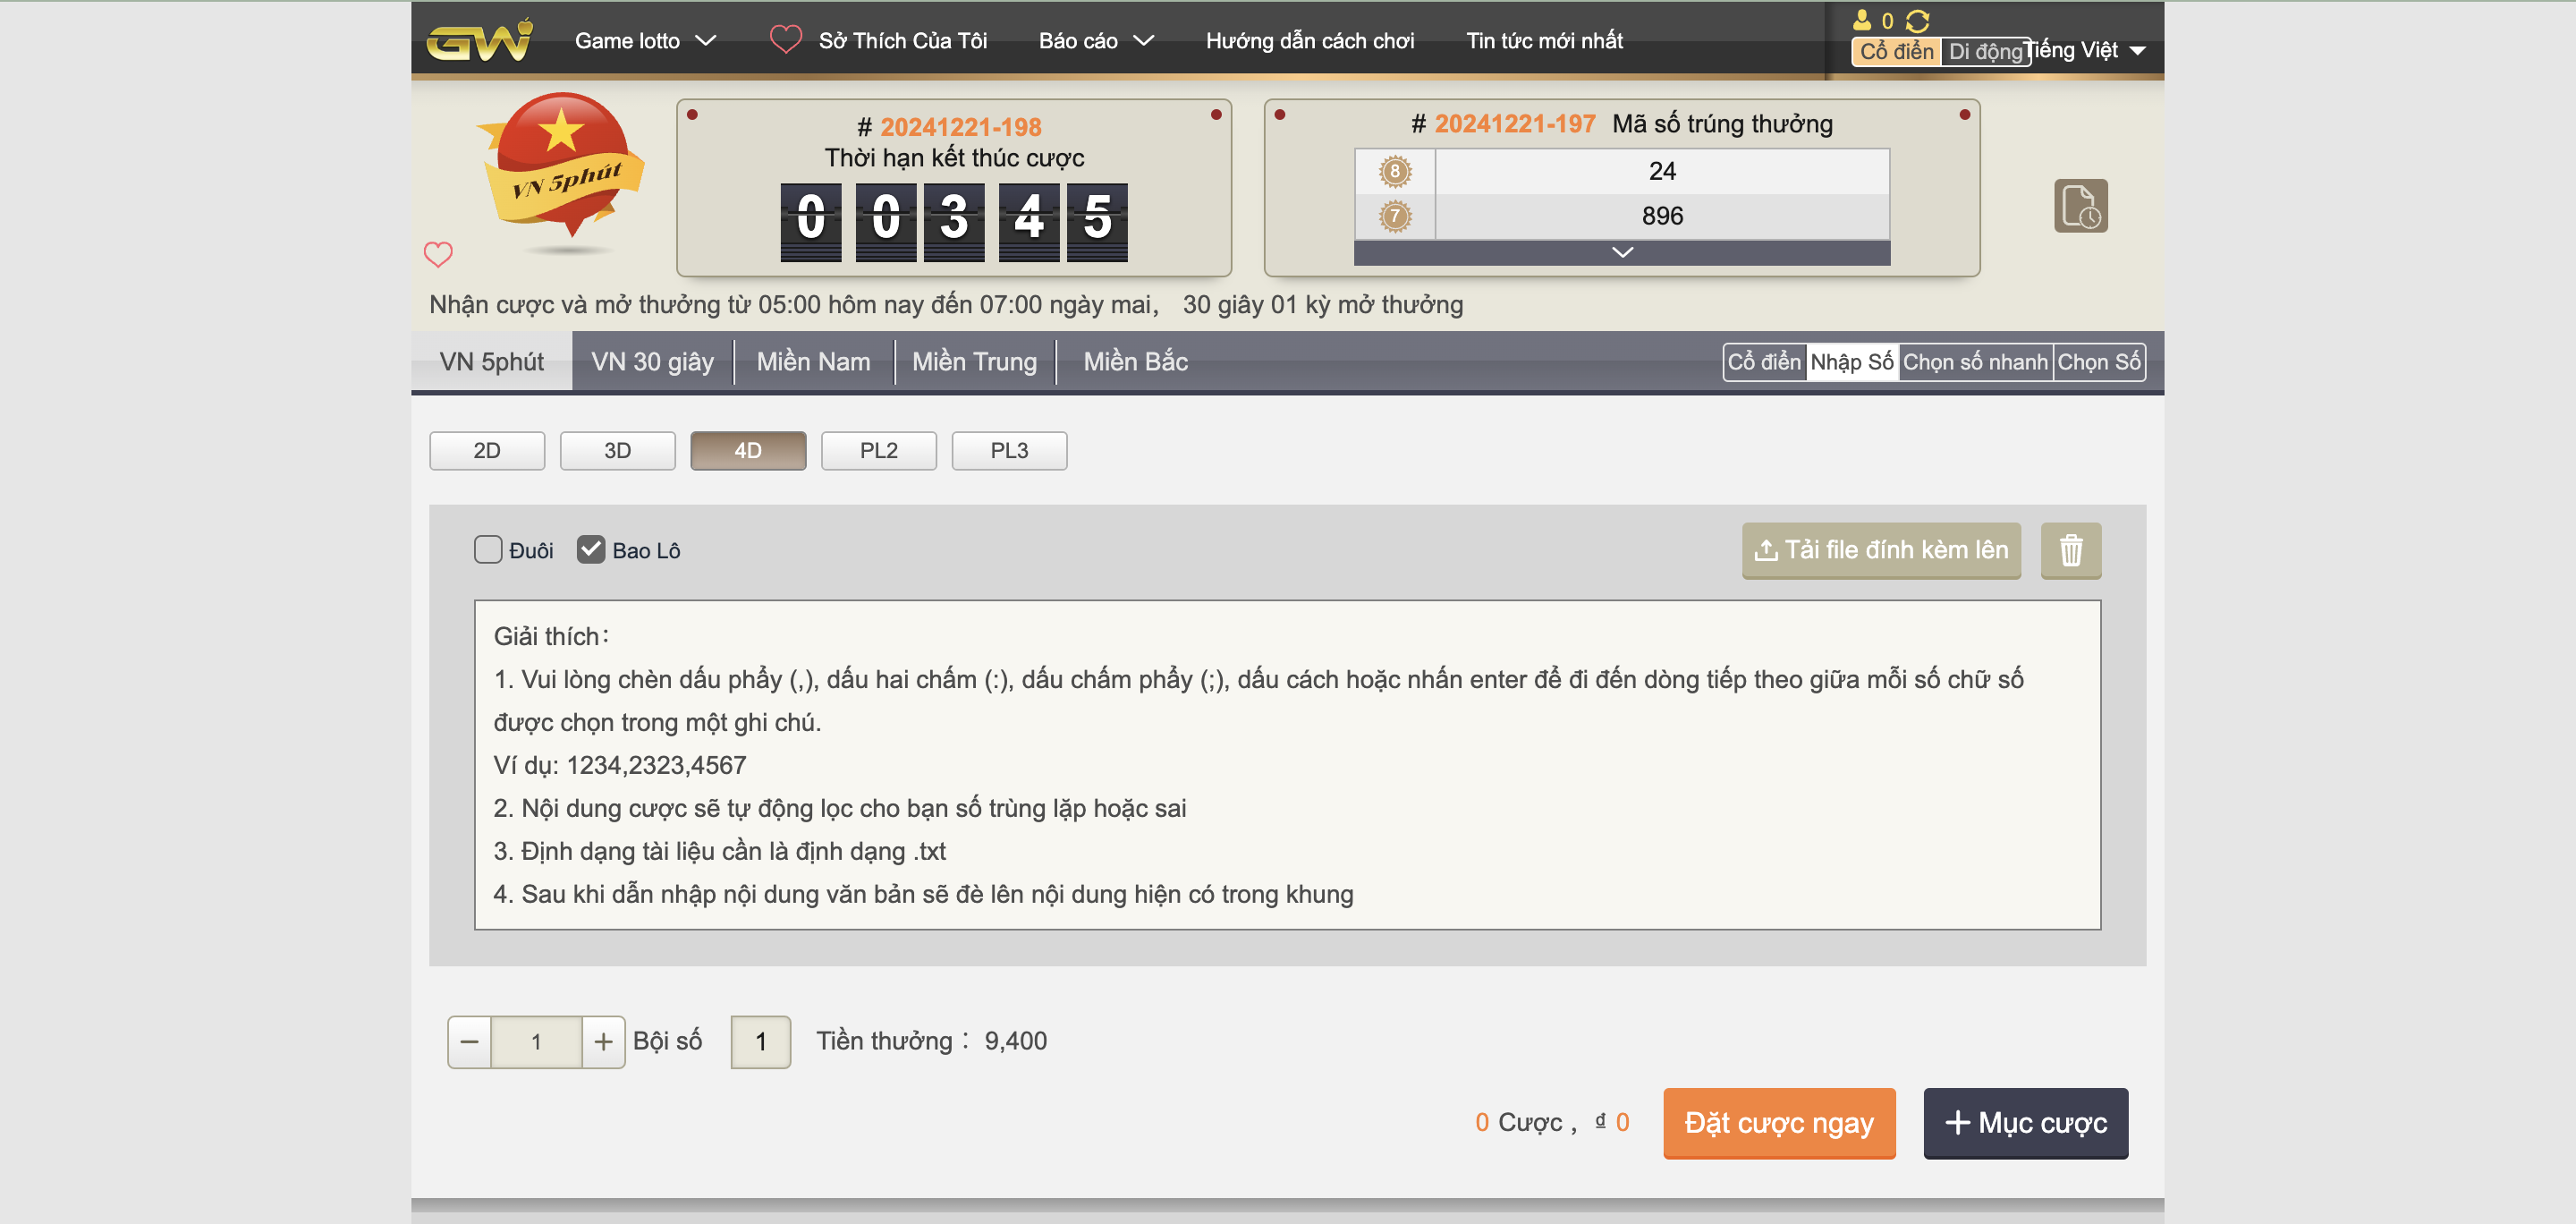Image resolution: width=2576 pixels, height=1224 pixels.
Task: Click the minus button to decrease the multiplier
Action: coord(470,1042)
